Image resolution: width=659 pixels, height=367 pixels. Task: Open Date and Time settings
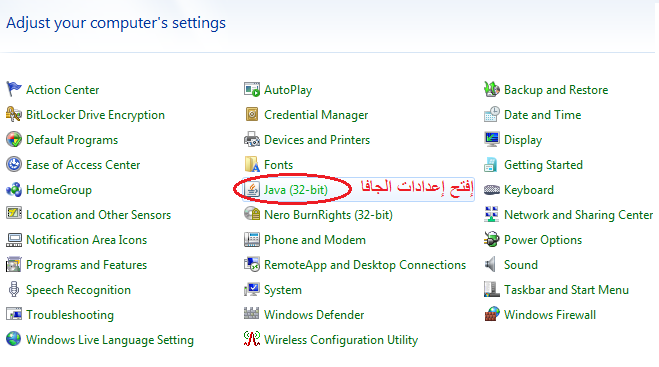pos(543,115)
